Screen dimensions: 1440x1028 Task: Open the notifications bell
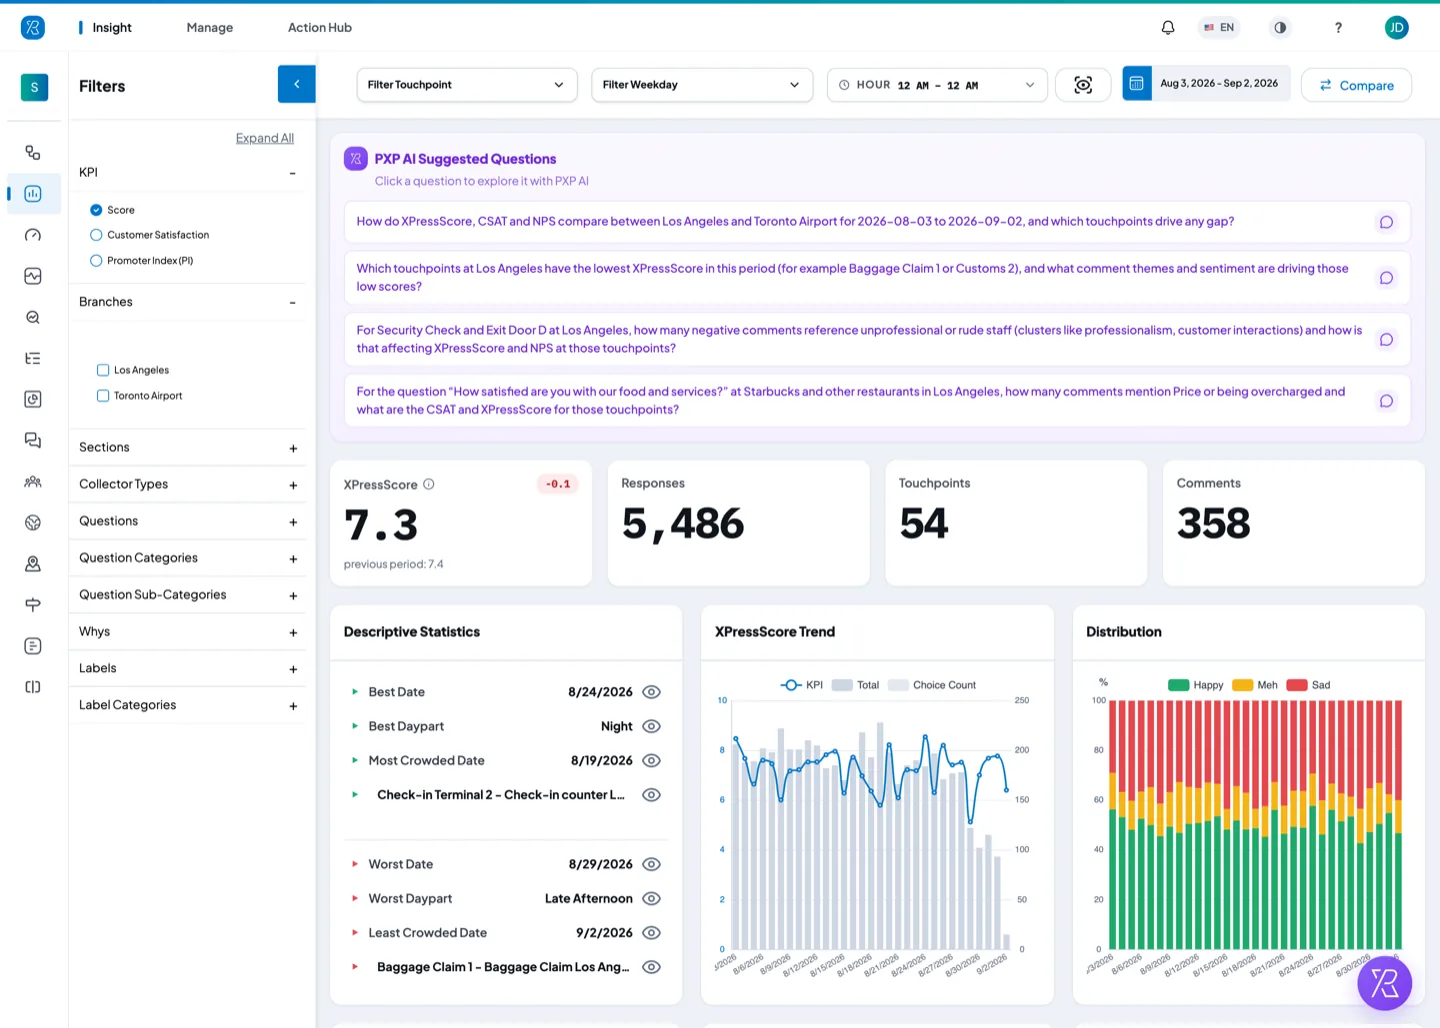coord(1167,28)
